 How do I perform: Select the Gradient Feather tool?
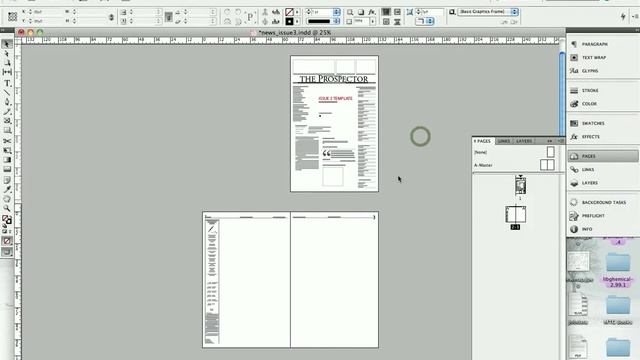coord(7,169)
